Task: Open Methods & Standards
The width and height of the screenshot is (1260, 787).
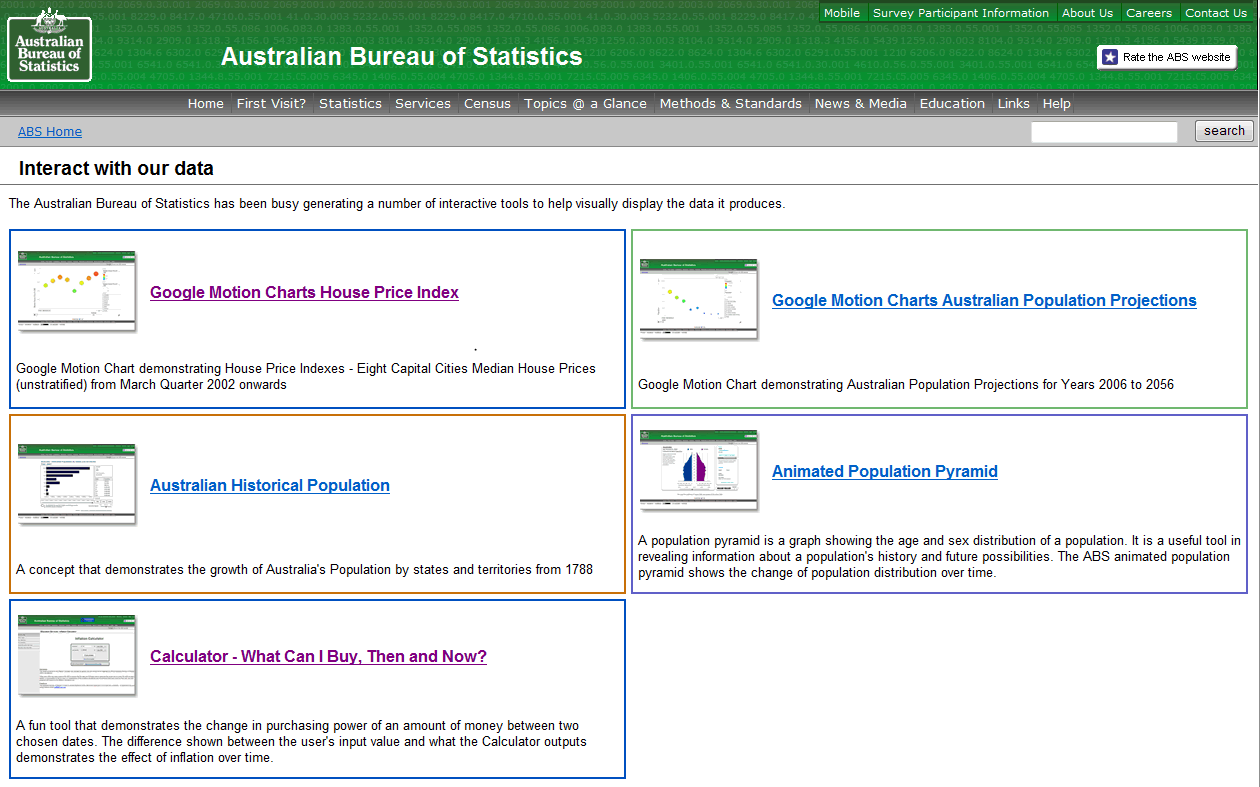Action: pyautogui.click(x=729, y=103)
